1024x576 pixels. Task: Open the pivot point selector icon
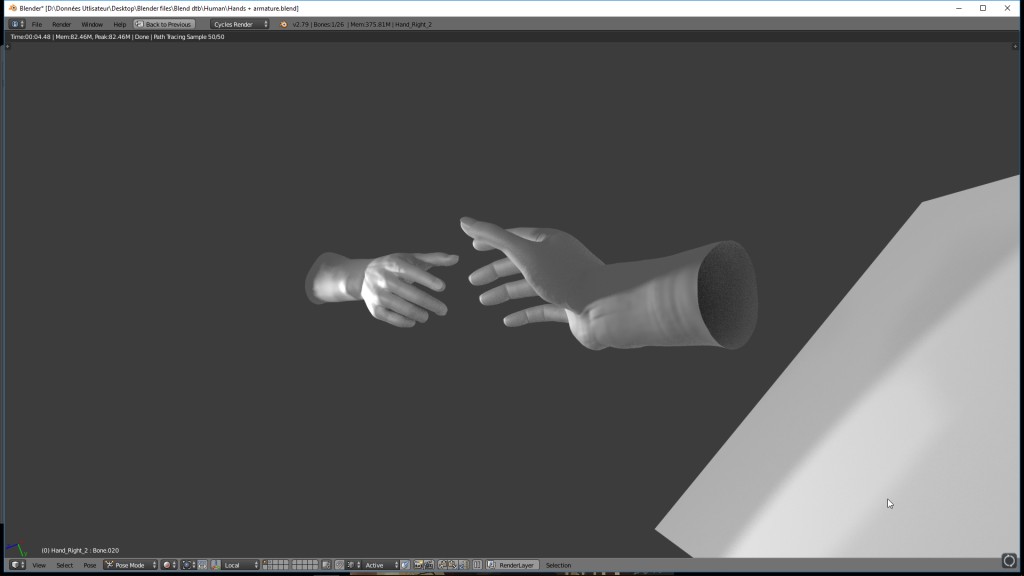tap(188, 565)
